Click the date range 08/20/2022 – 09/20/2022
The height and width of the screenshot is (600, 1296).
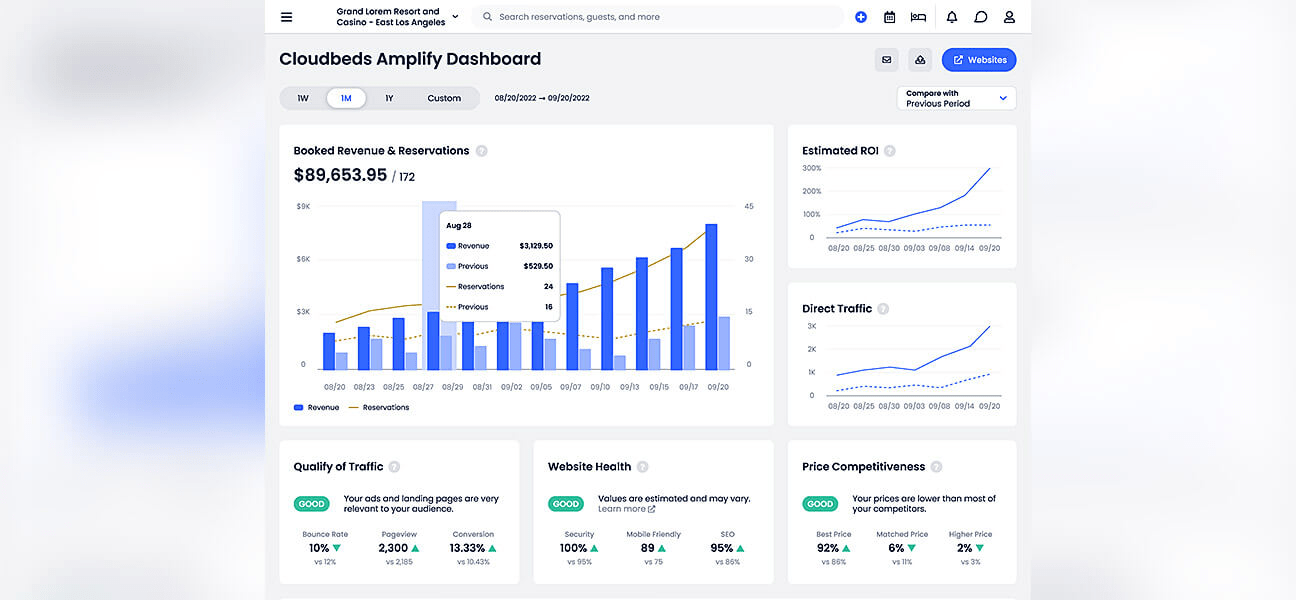pyautogui.click(x=542, y=98)
